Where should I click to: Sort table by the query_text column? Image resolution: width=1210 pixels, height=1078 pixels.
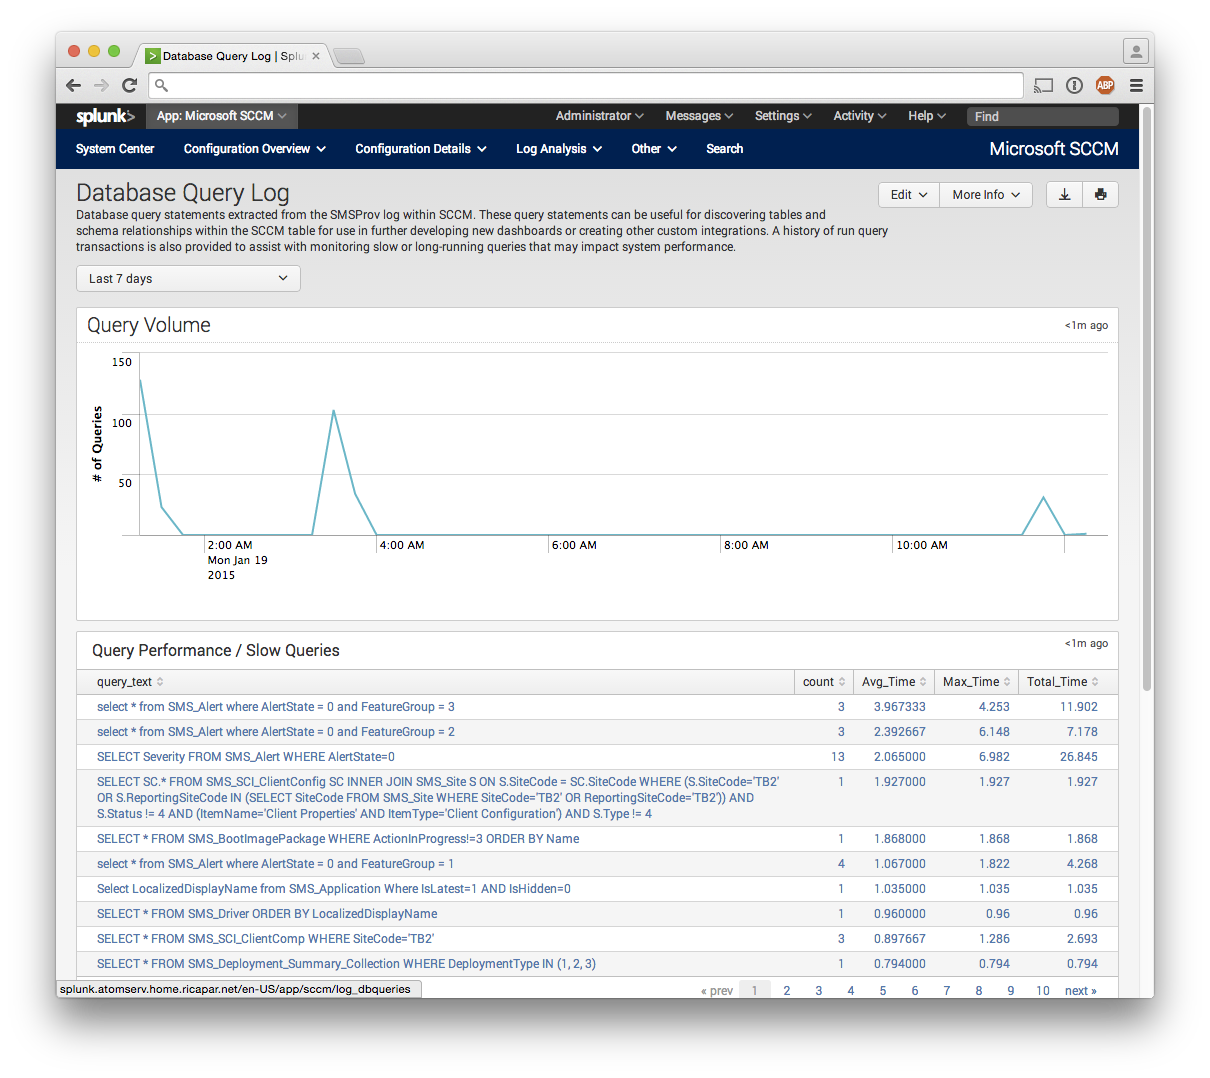tap(130, 682)
